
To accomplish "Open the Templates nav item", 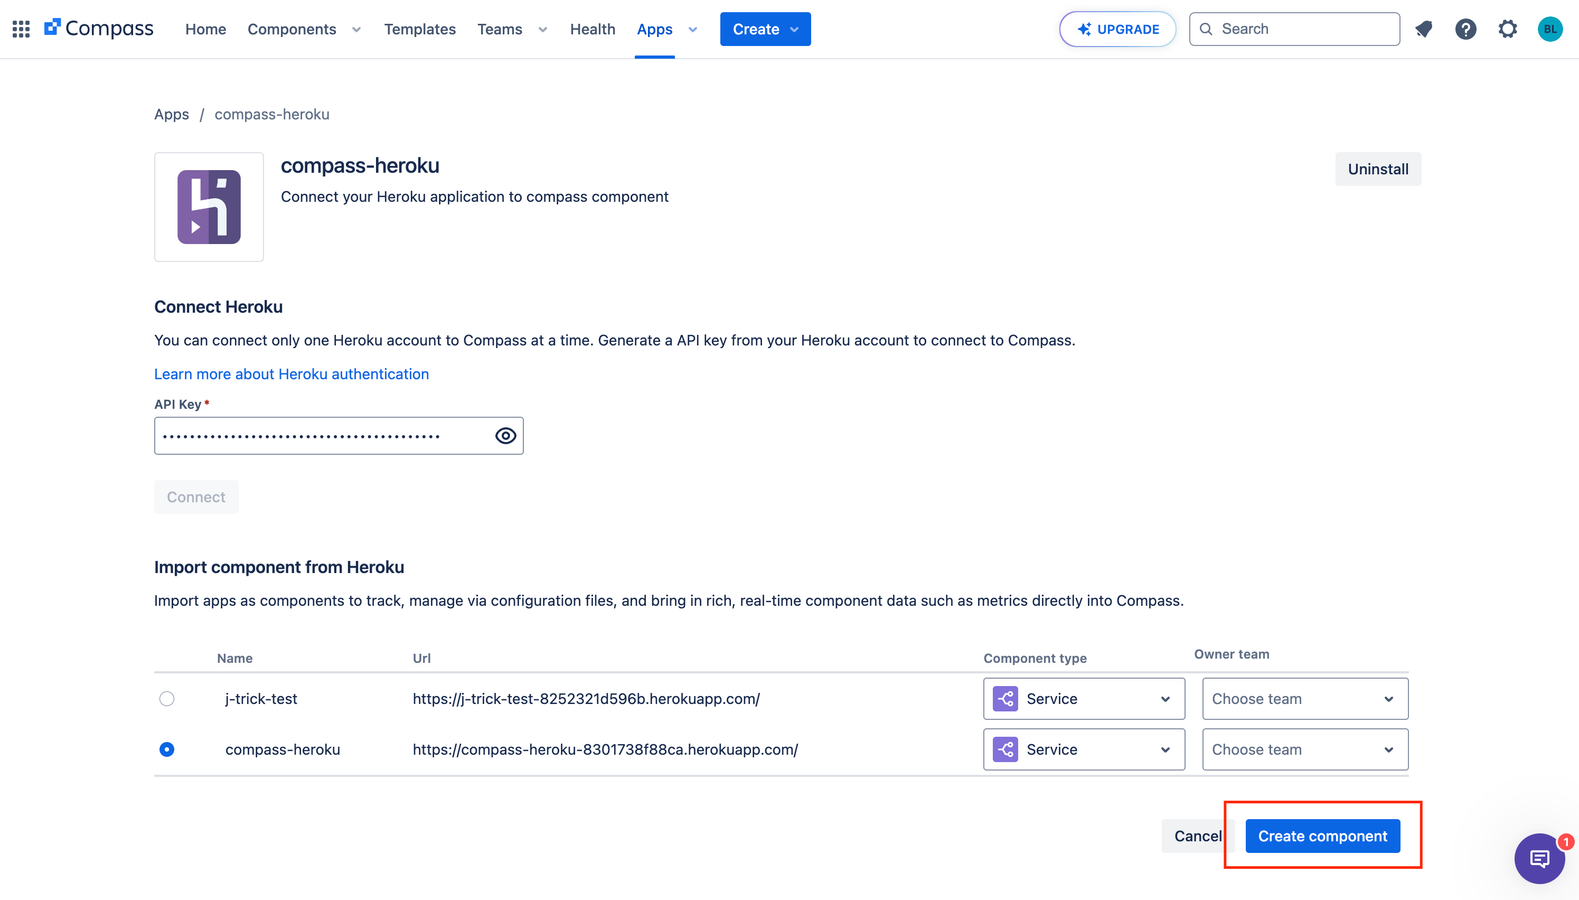I will pos(420,29).
